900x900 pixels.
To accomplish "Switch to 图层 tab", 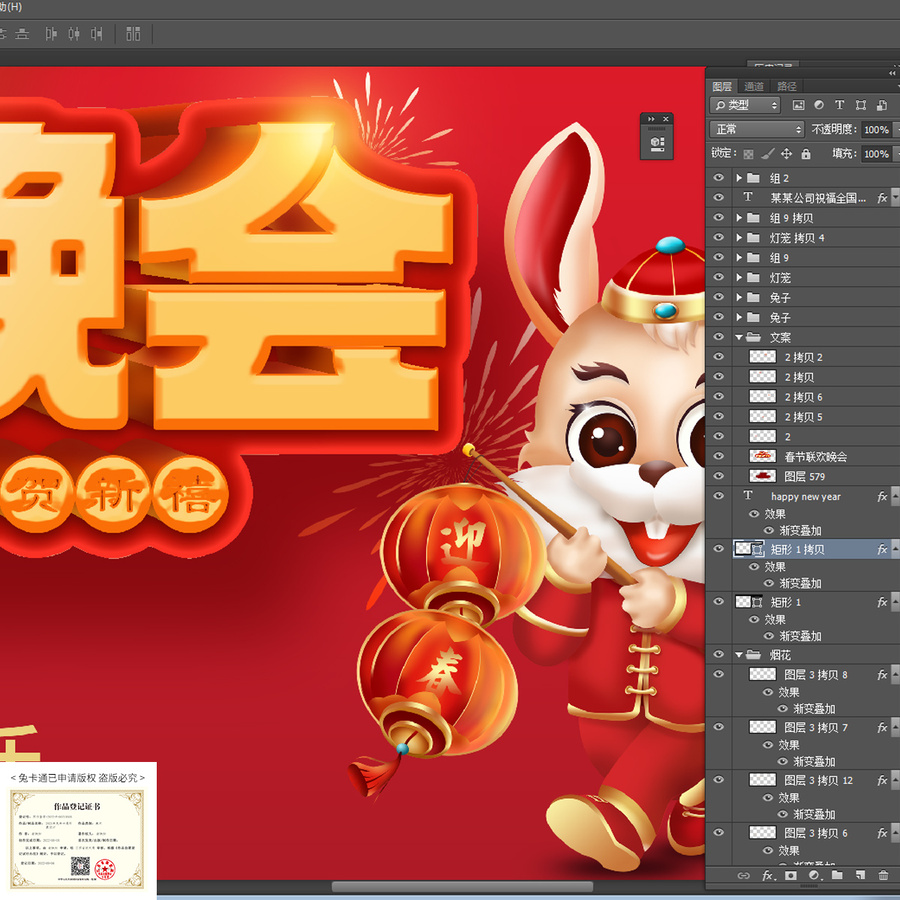I will (x=722, y=86).
